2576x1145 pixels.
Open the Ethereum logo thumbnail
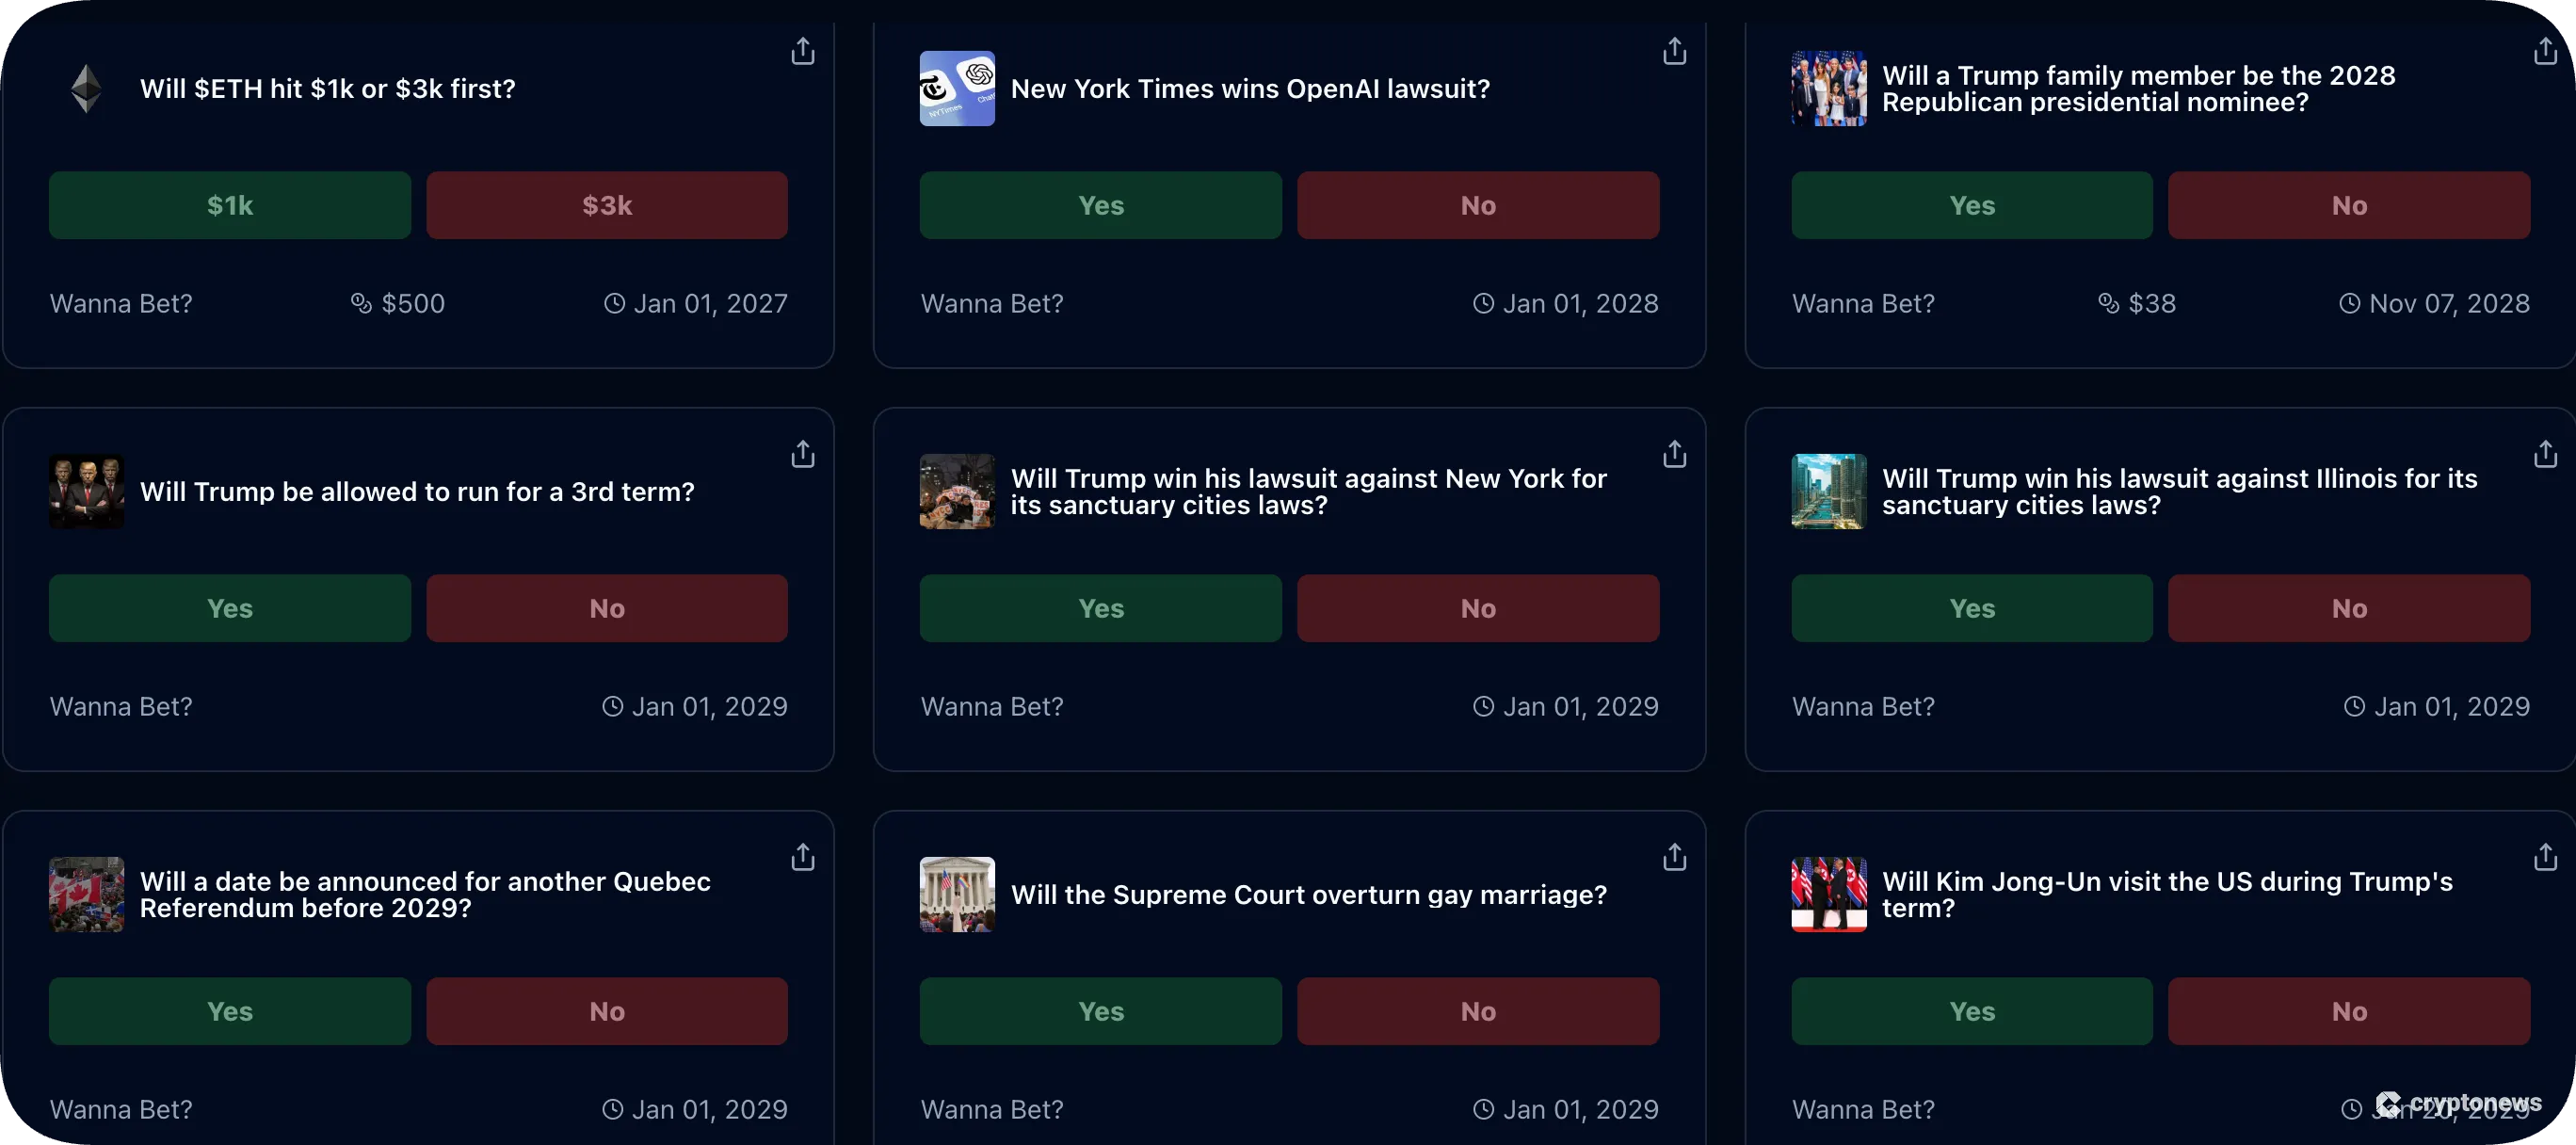pos(87,89)
